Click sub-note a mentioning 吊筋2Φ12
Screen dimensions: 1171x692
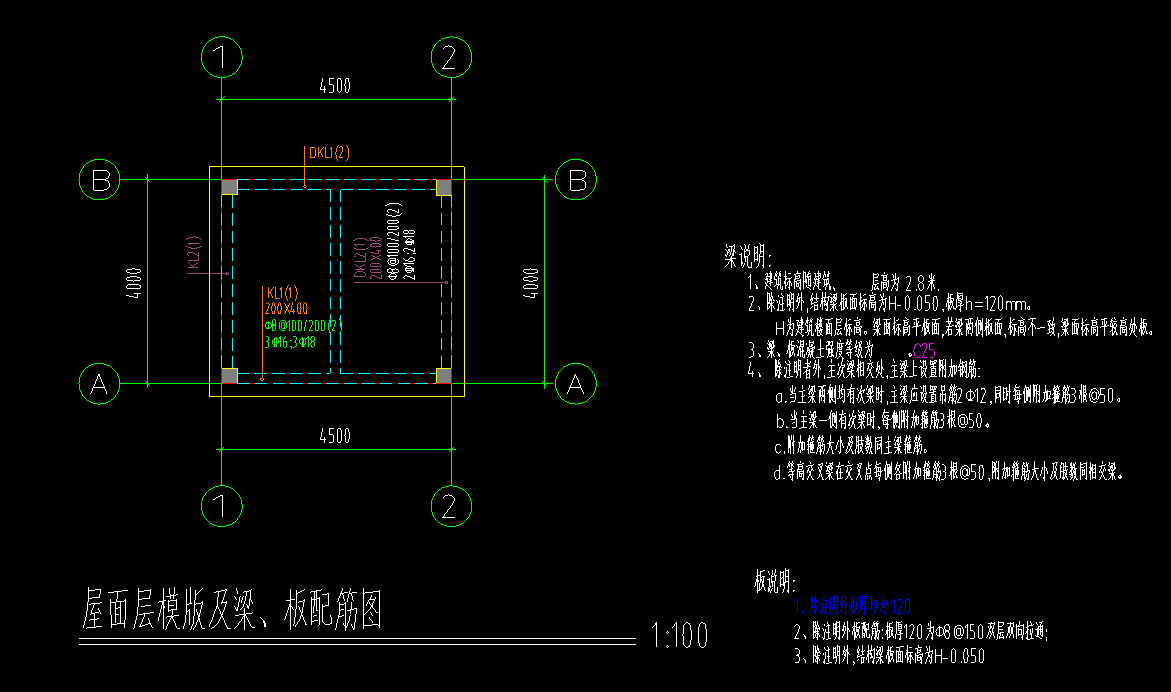click(x=948, y=396)
